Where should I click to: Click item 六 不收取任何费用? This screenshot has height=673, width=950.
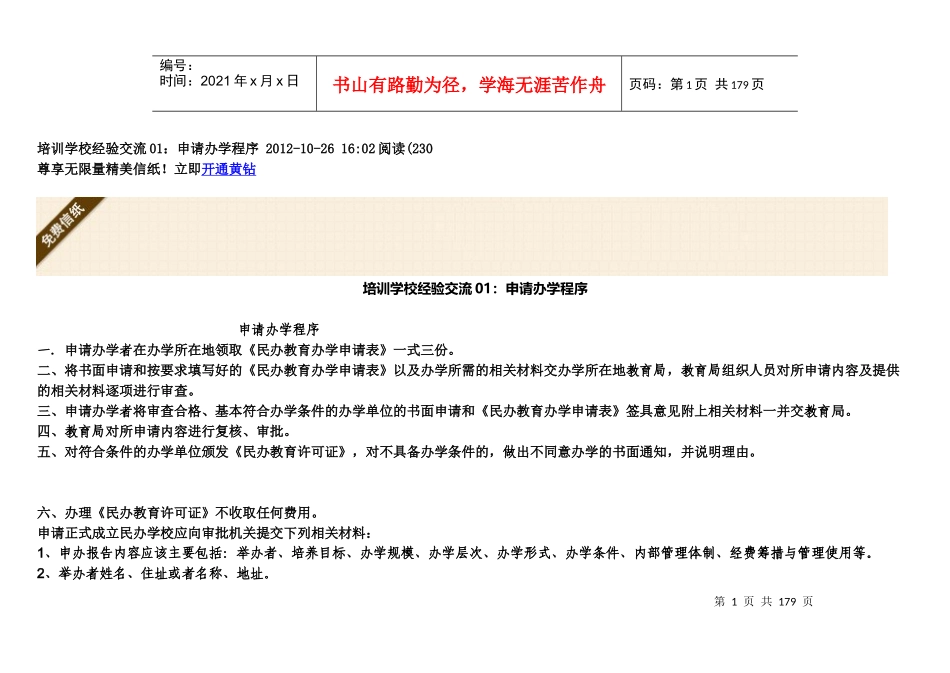[178, 513]
